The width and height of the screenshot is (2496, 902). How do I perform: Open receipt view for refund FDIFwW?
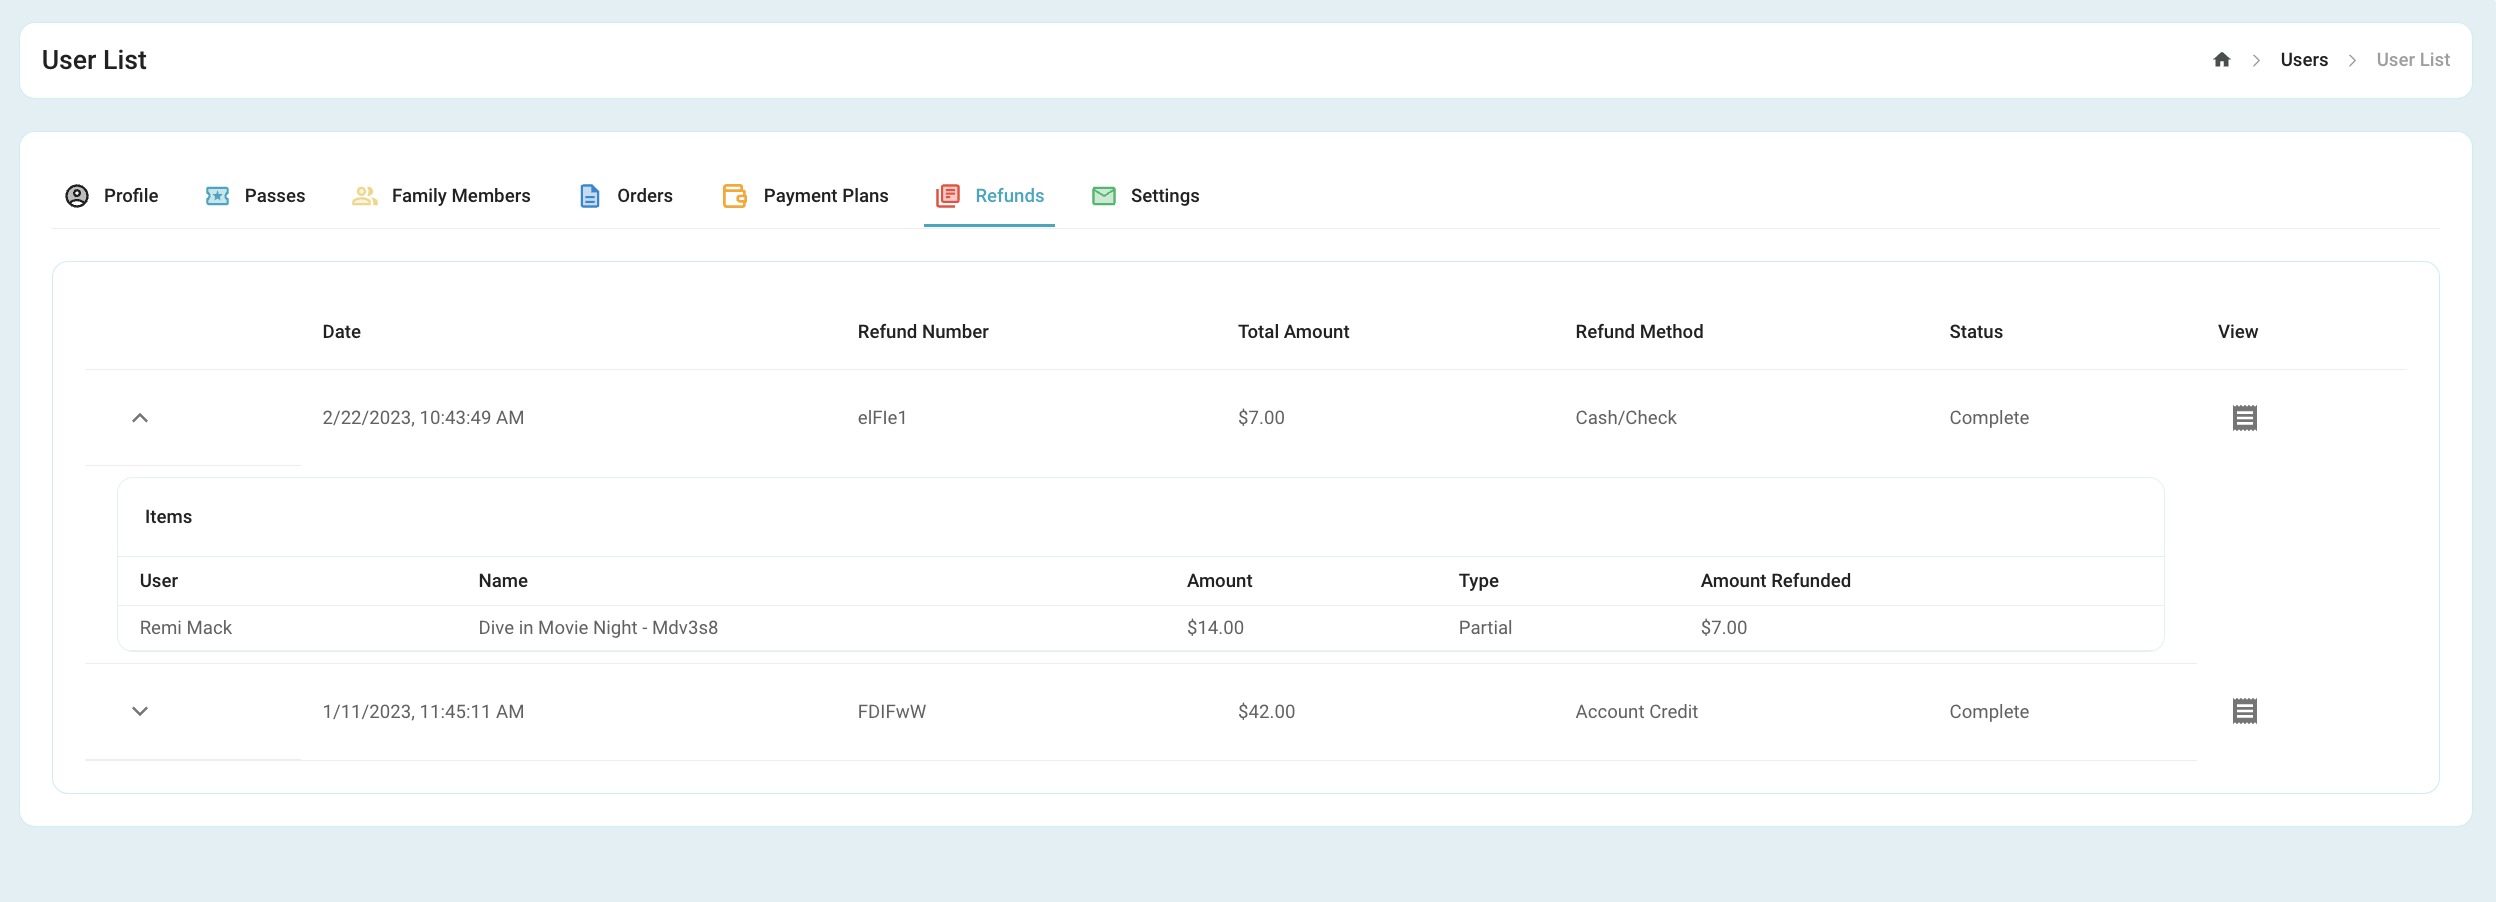pos(2245,711)
